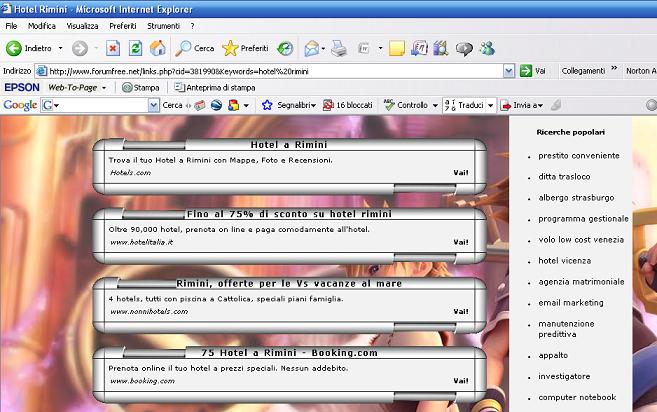Expand the Indietro history dropdown arrow
This screenshot has height=412, width=657.
click(60, 49)
